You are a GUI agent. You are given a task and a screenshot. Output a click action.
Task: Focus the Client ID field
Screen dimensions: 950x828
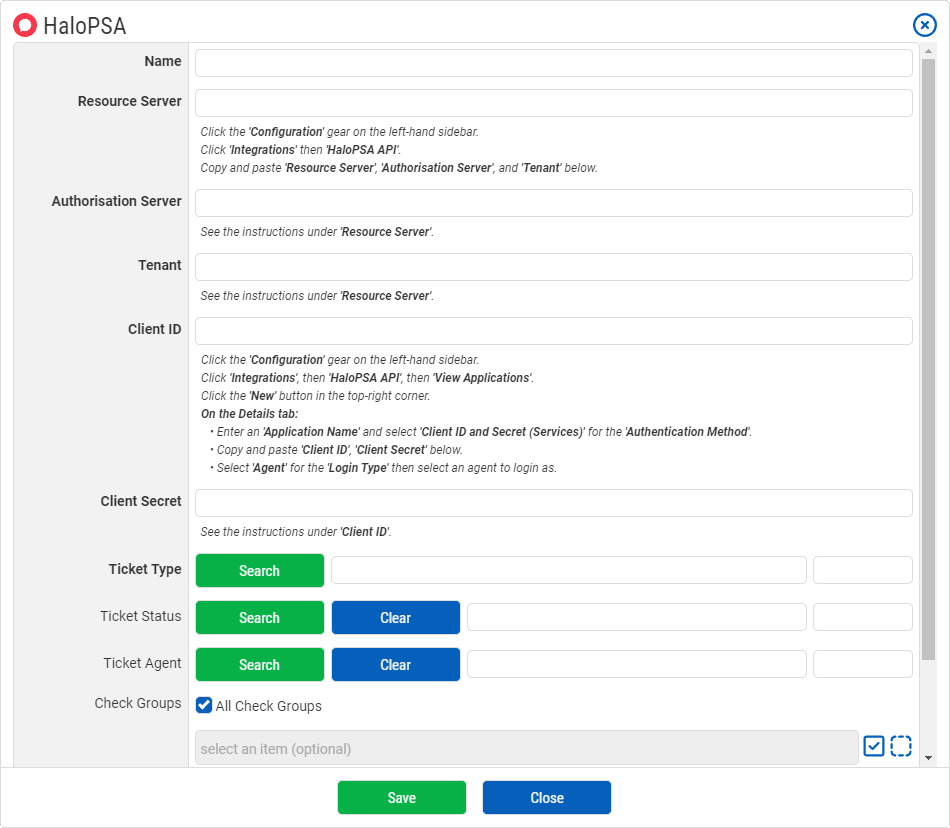click(553, 331)
